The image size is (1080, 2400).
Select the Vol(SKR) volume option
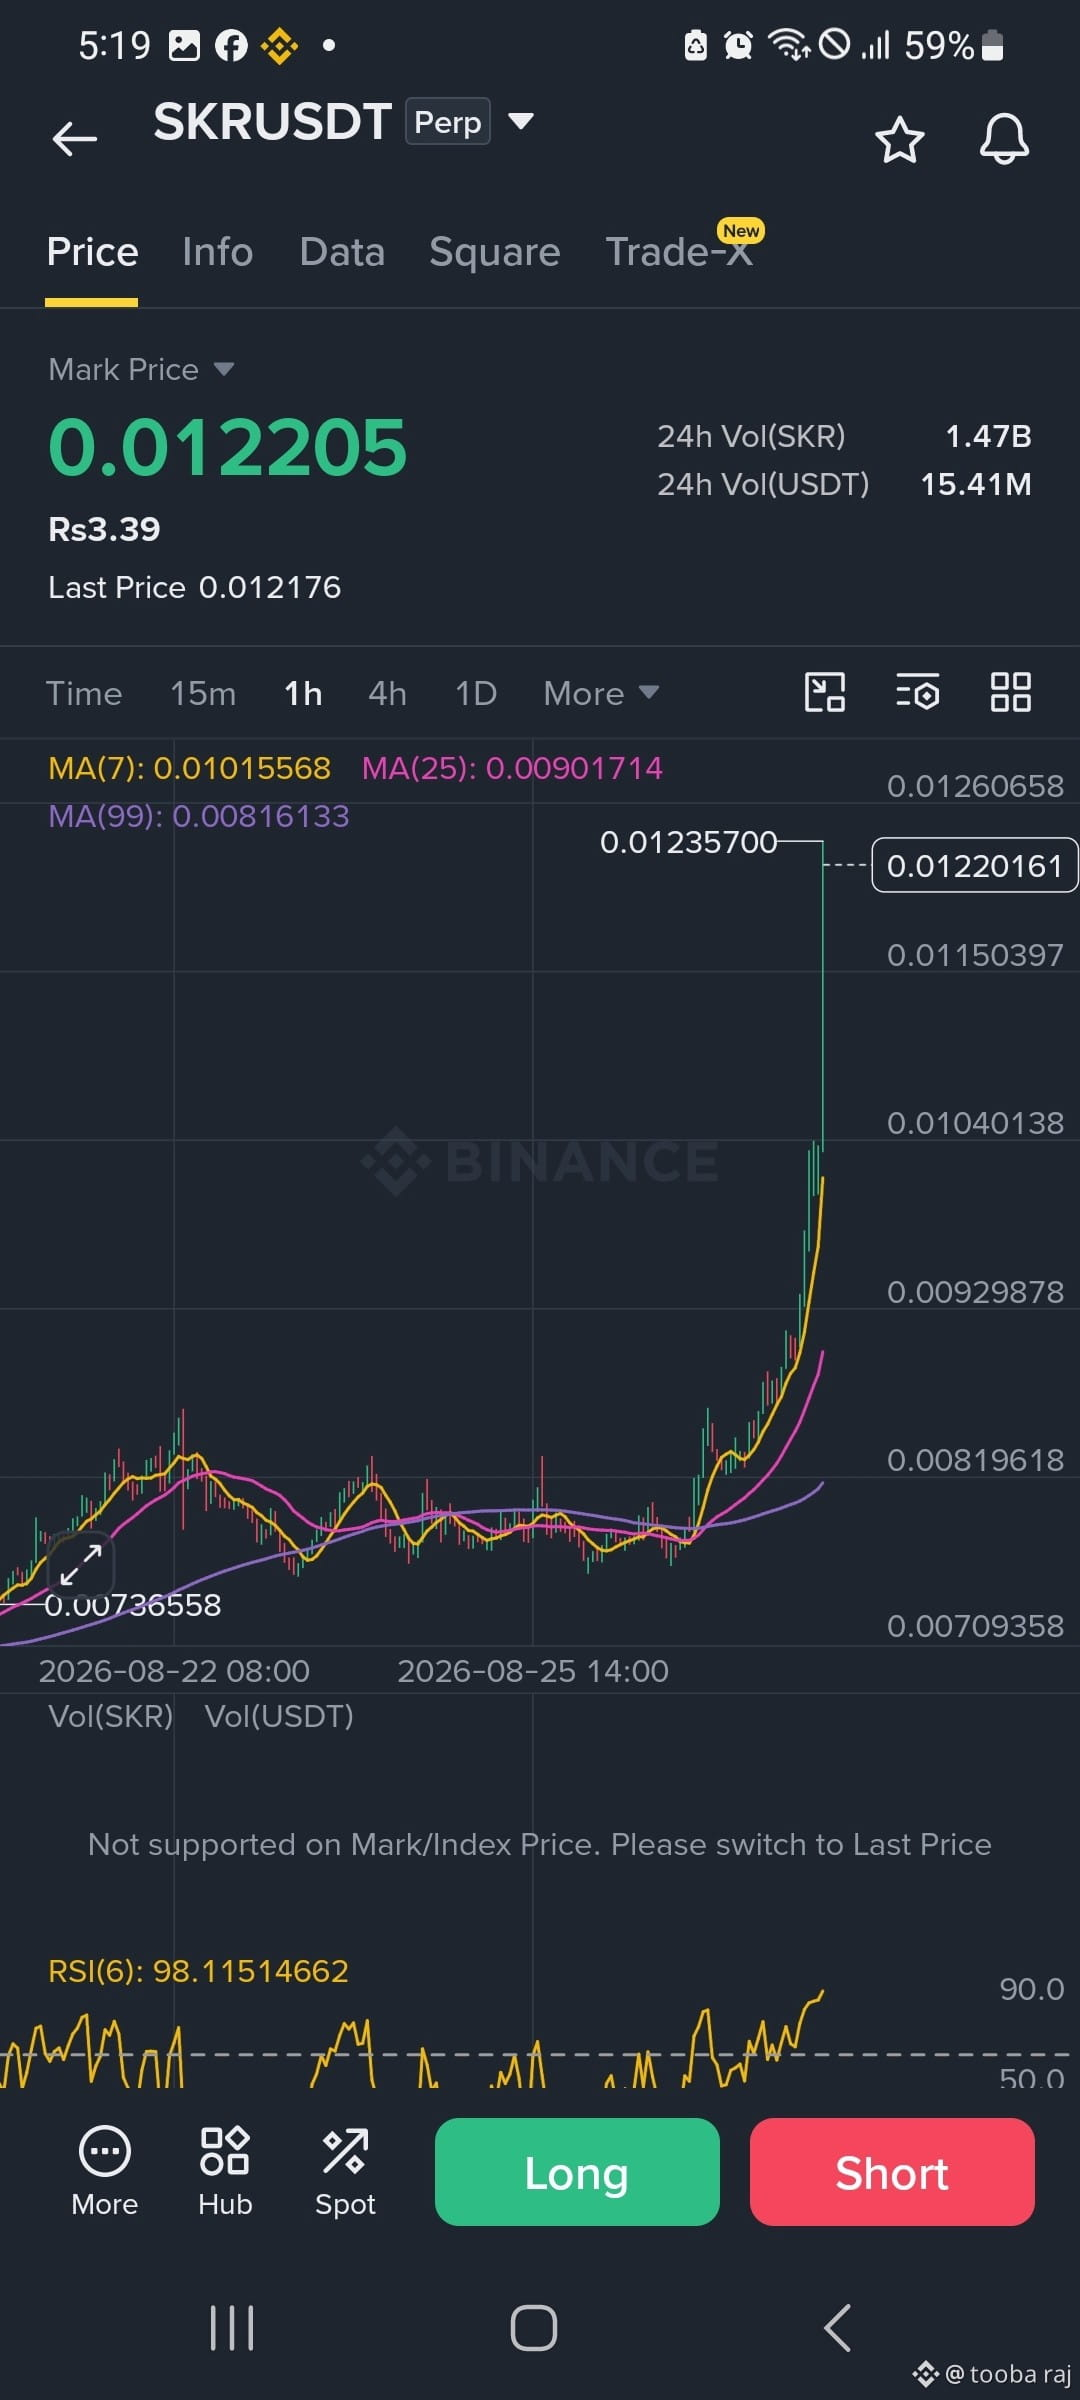[x=111, y=1716]
